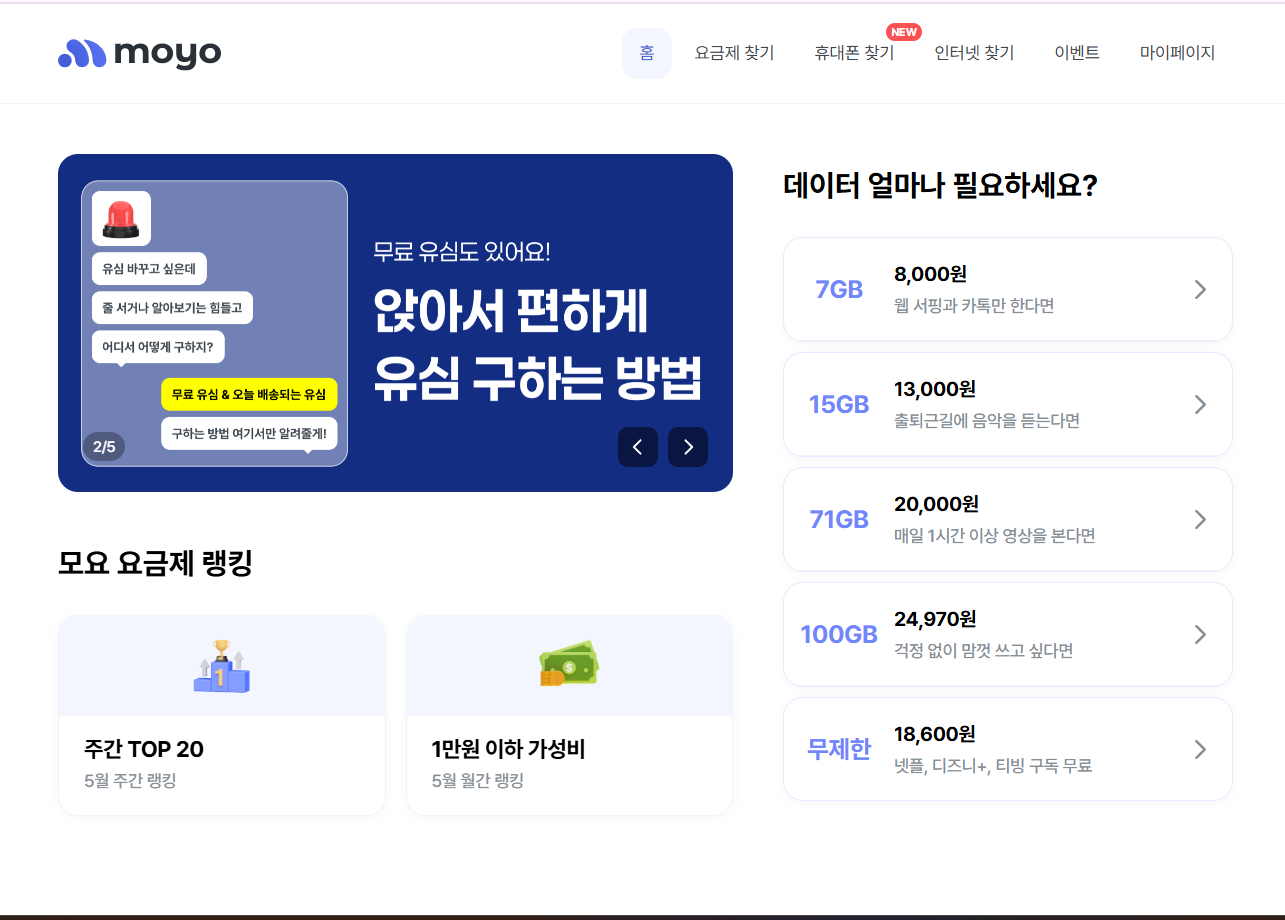Open 주간 TOP 20 ranking card

(x=222, y=715)
